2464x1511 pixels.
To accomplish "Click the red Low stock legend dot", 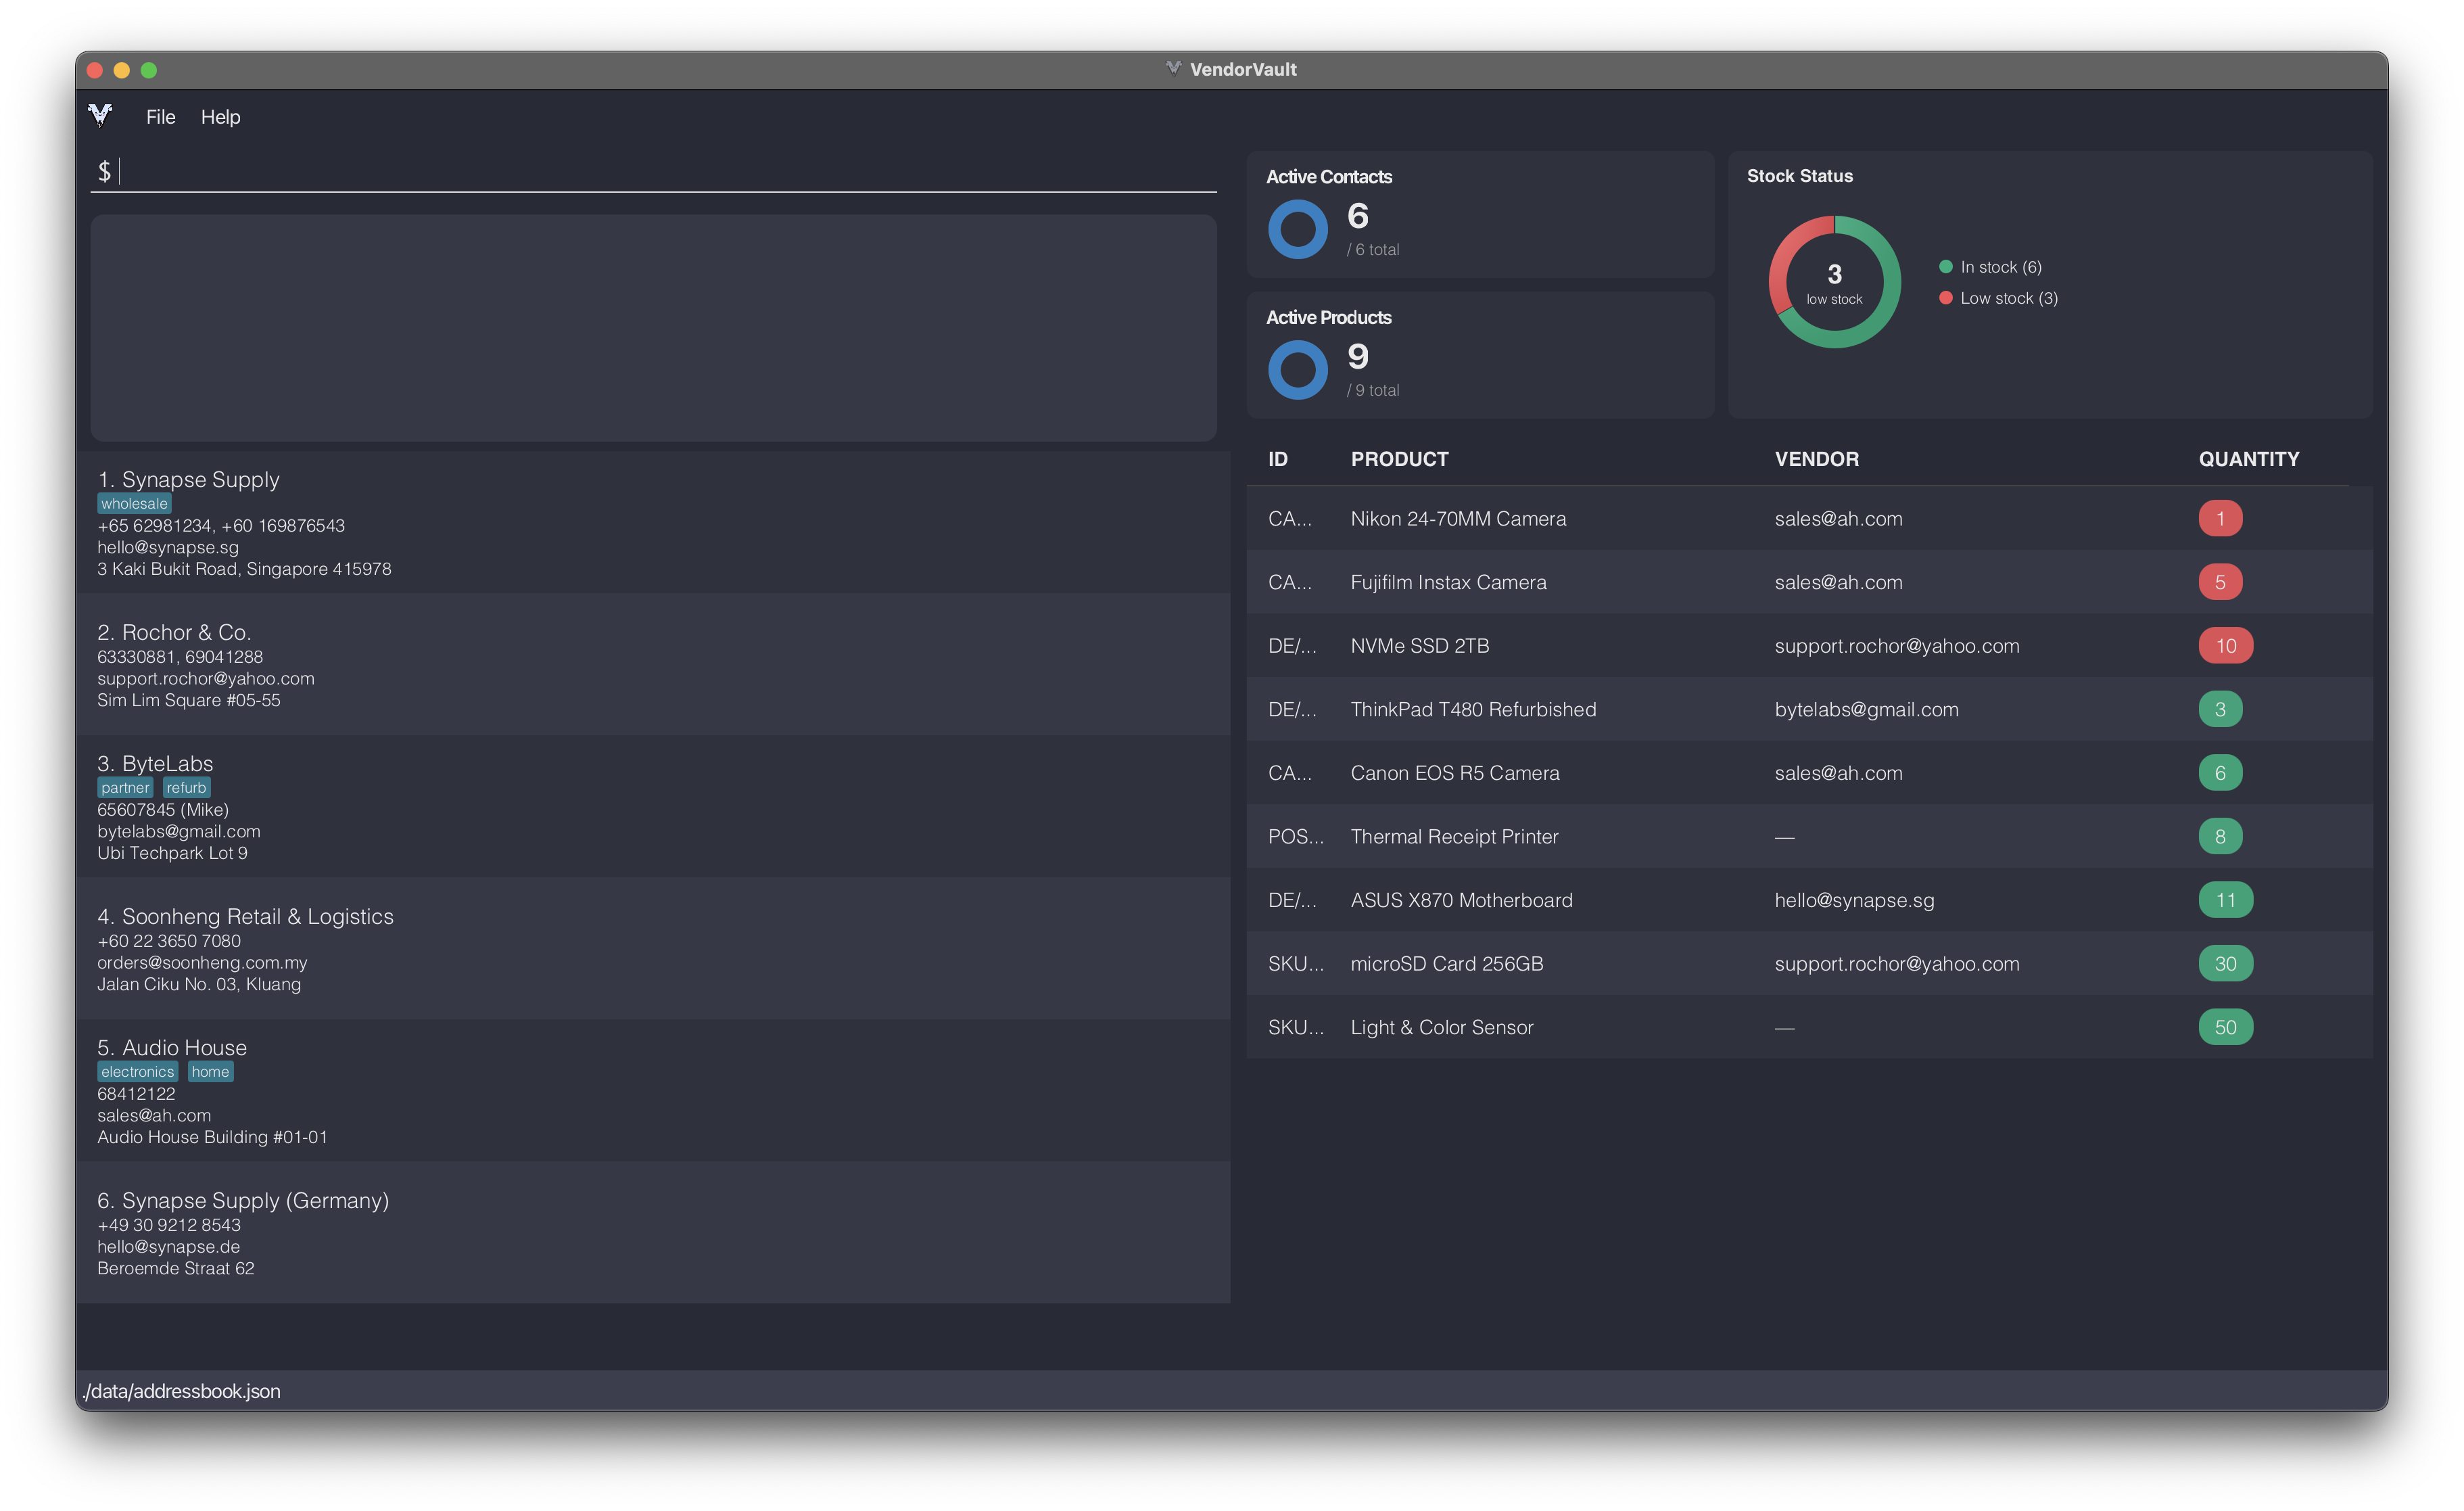I will [x=1945, y=298].
